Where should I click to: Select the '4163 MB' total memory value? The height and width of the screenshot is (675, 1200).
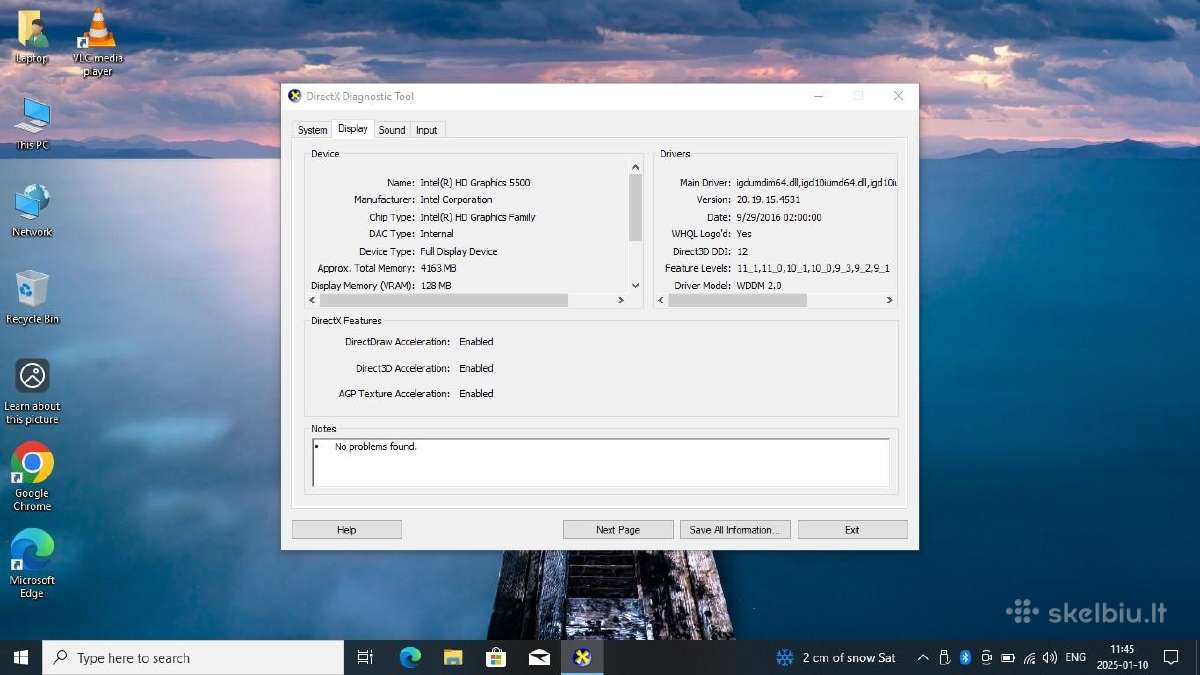(x=438, y=269)
